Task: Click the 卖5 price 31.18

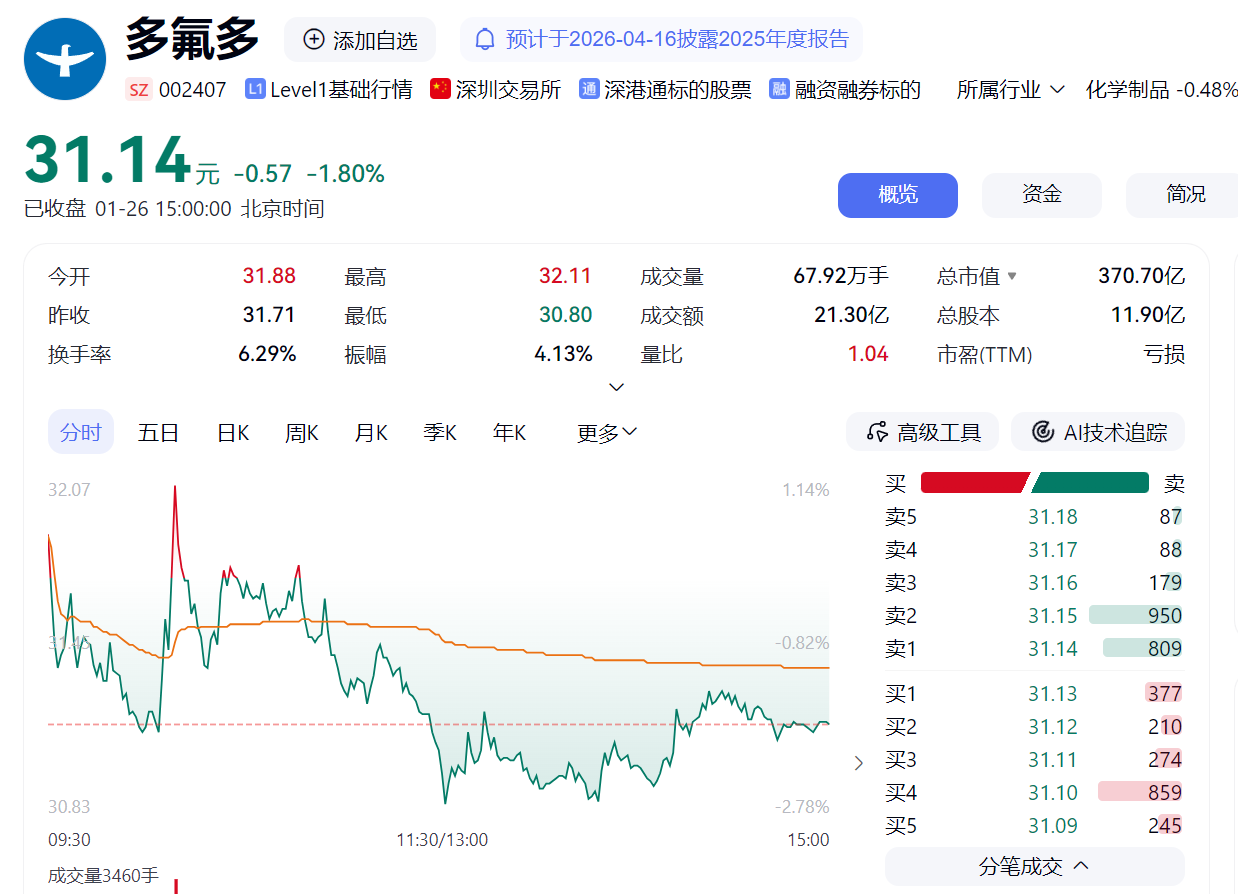Action: [x=1053, y=517]
